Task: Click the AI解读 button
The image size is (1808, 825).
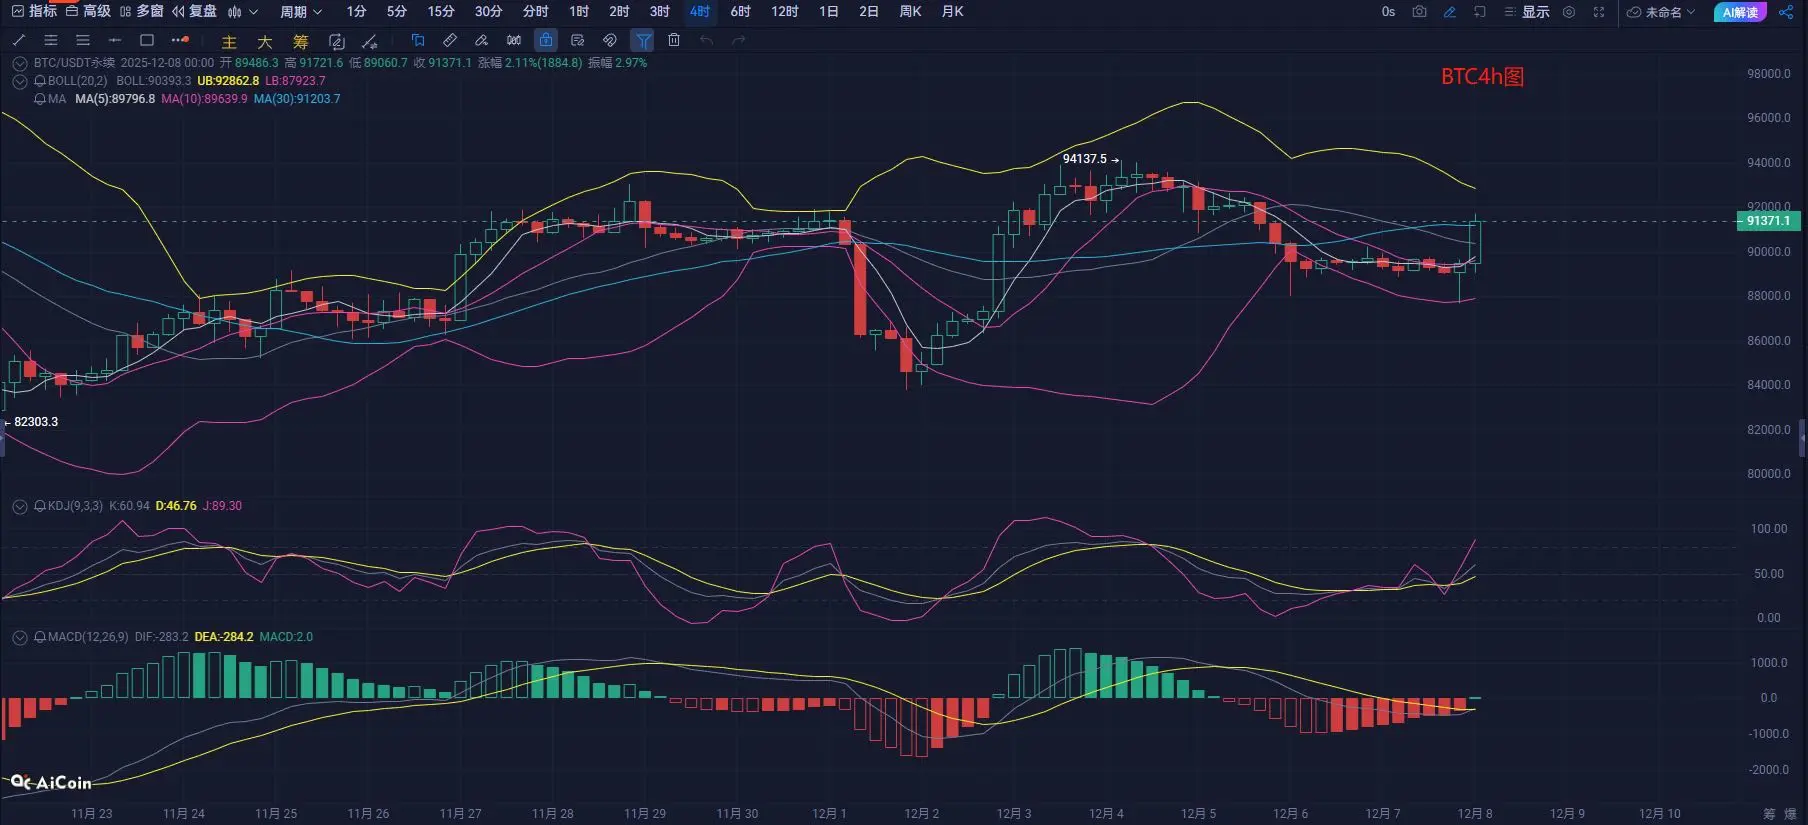Action: [x=1740, y=12]
